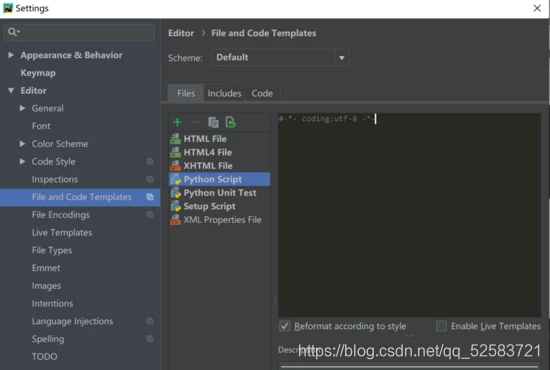Click the PyCharm icon in the title bar
The width and height of the screenshot is (550, 370).
pos(8,8)
